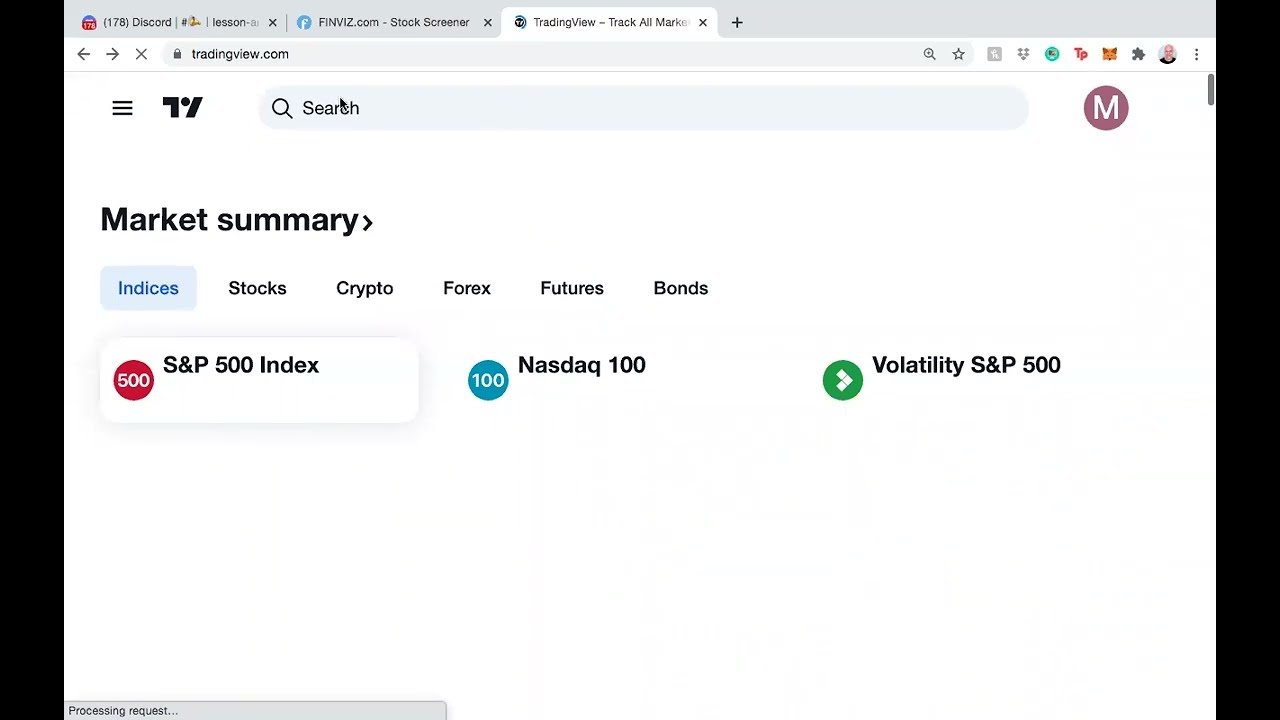This screenshot has width=1280, height=720.
Task: Open the Extensions puzzle piece menu
Action: coord(1138,54)
